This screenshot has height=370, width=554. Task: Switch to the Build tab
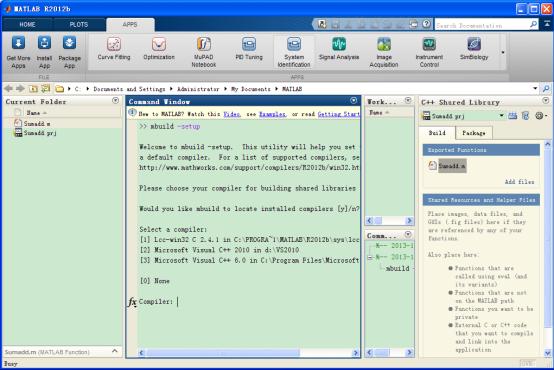pyautogui.click(x=437, y=133)
